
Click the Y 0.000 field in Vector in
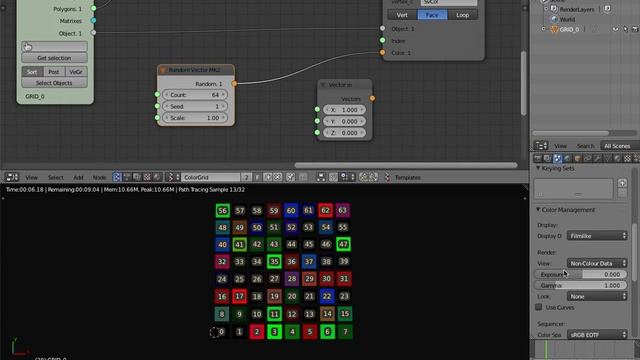(344, 121)
